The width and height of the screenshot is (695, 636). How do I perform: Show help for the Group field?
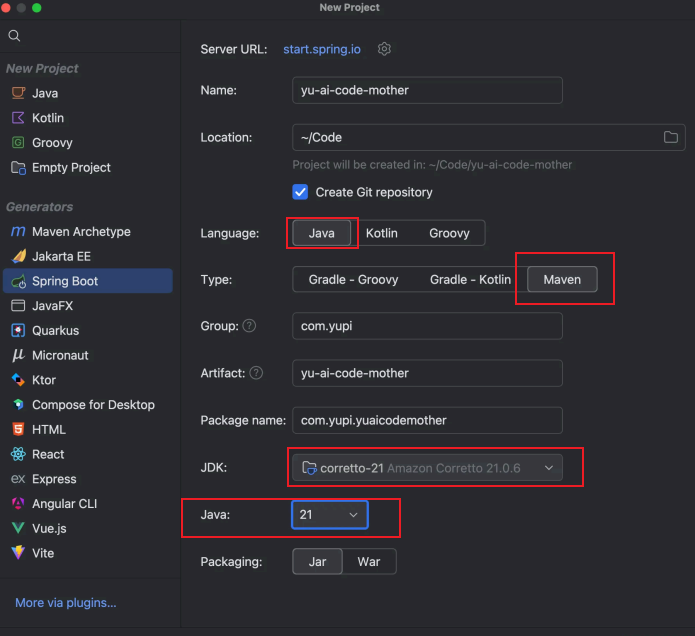pos(250,326)
